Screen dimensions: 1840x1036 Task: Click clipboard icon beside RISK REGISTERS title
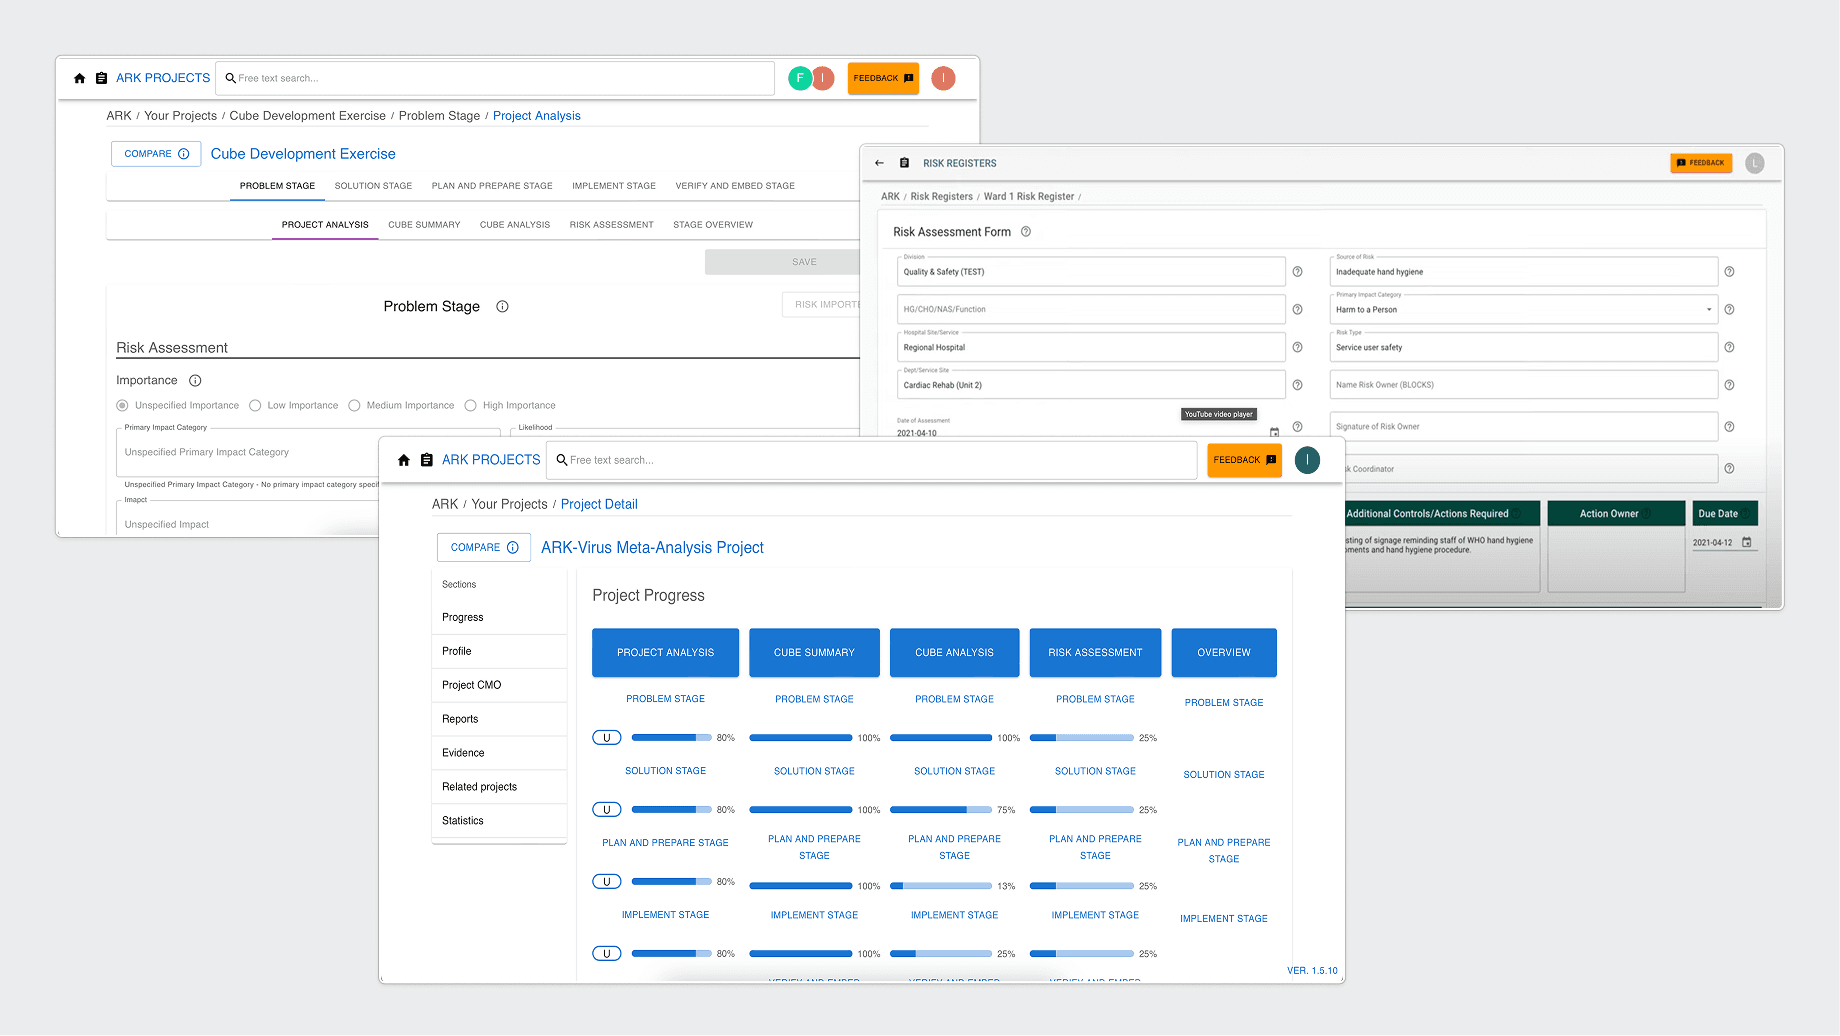pyautogui.click(x=904, y=163)
